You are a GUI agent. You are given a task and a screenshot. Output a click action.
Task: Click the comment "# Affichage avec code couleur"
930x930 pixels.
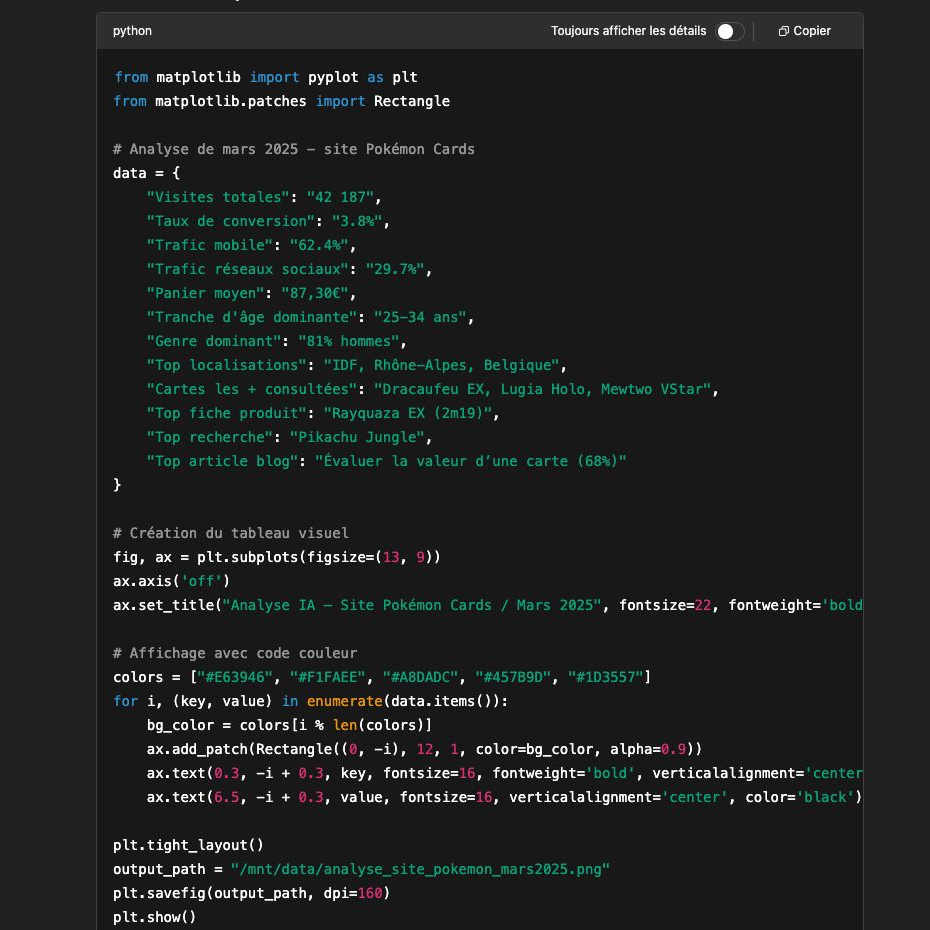coord(235,654)
